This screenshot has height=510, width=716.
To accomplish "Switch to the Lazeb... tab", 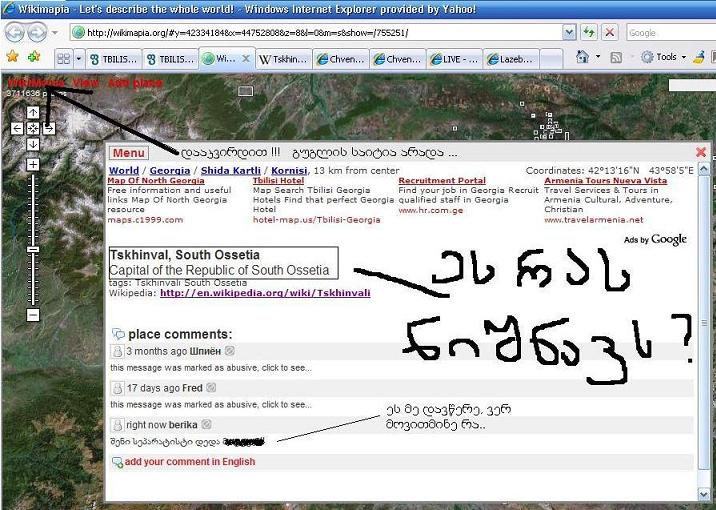I will [x=511, y=59].
